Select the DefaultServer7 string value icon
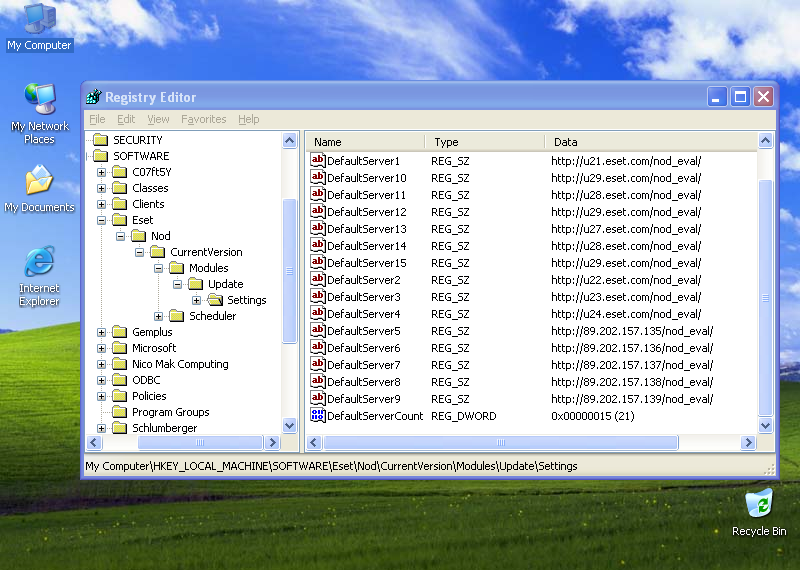This screenshot has width=800, height=570. (318, 365)
